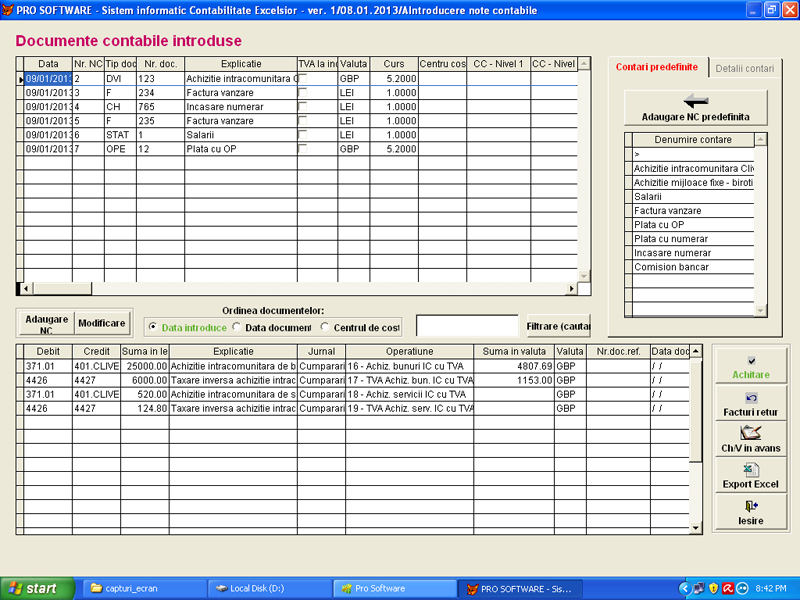The width and height of the screenshot is (800, 600).
Task: Click down arrow of Denumire contare list scrollbar
Action: coord(761,310)
